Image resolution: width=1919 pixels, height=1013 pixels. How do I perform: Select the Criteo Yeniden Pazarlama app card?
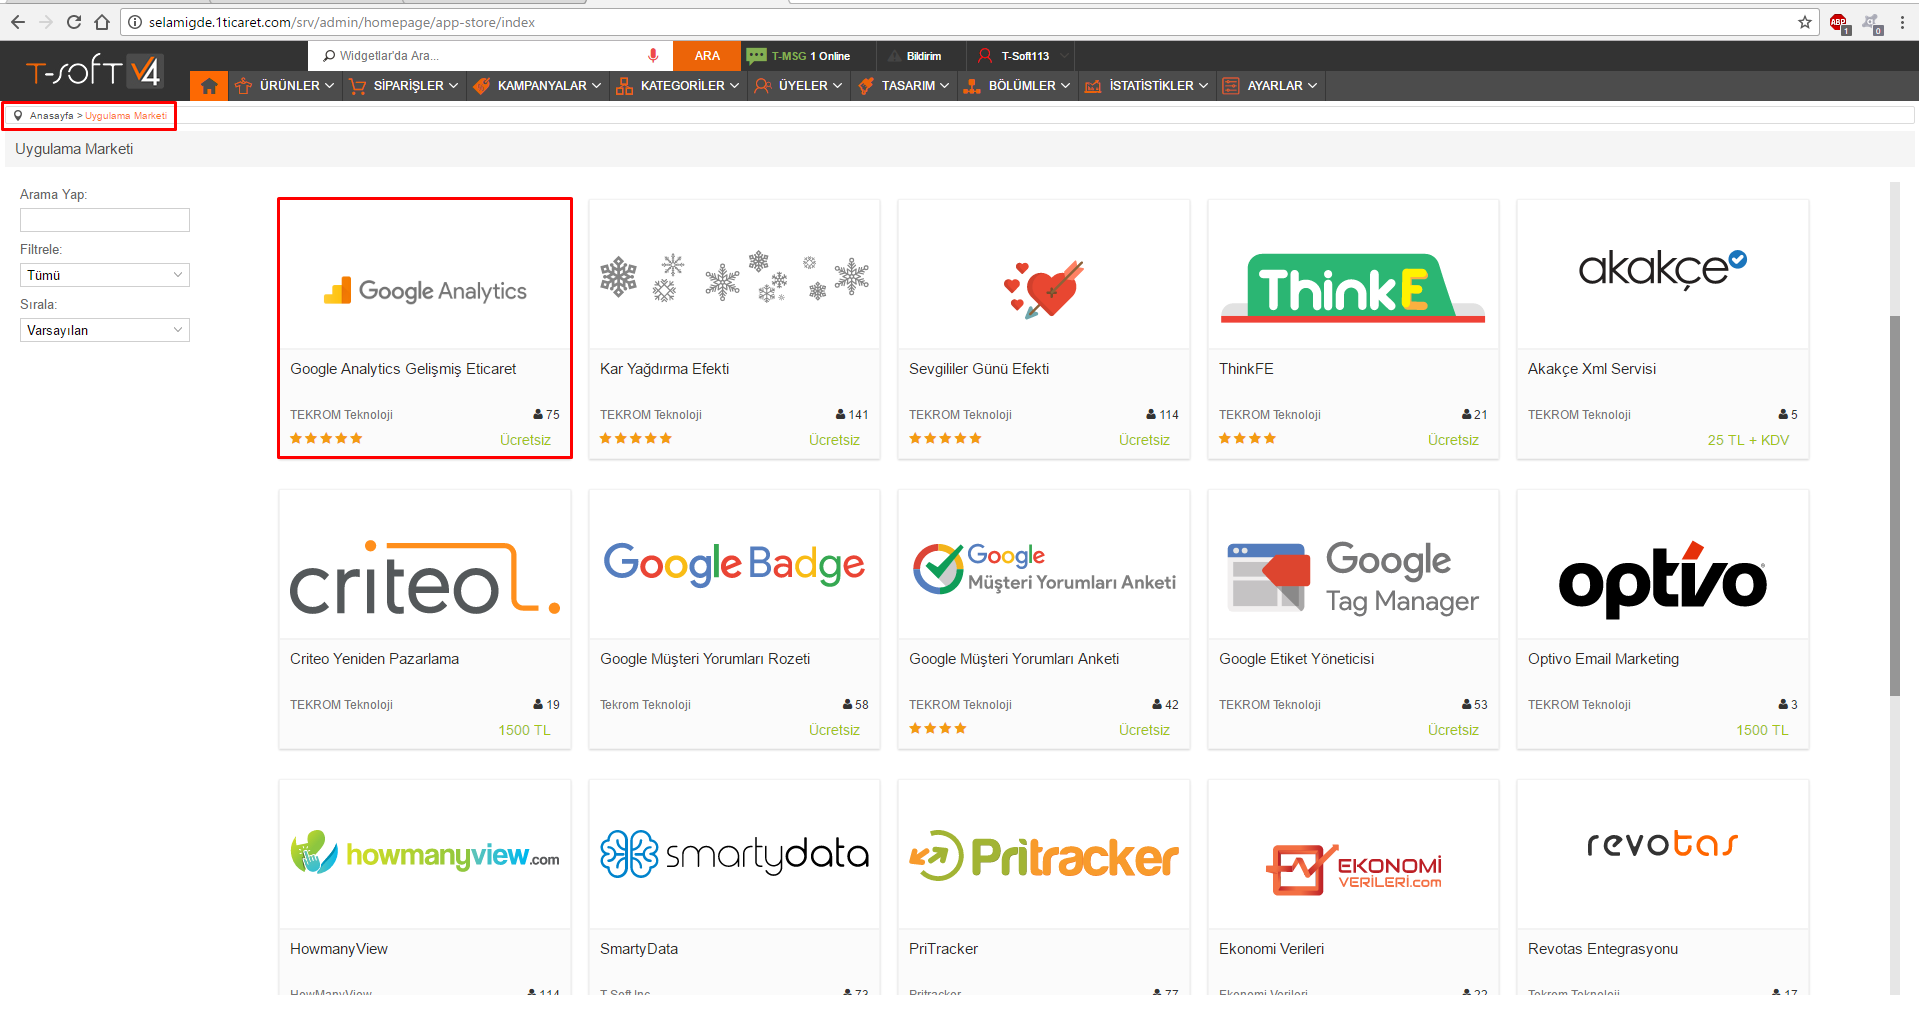(x=425, y=618)
